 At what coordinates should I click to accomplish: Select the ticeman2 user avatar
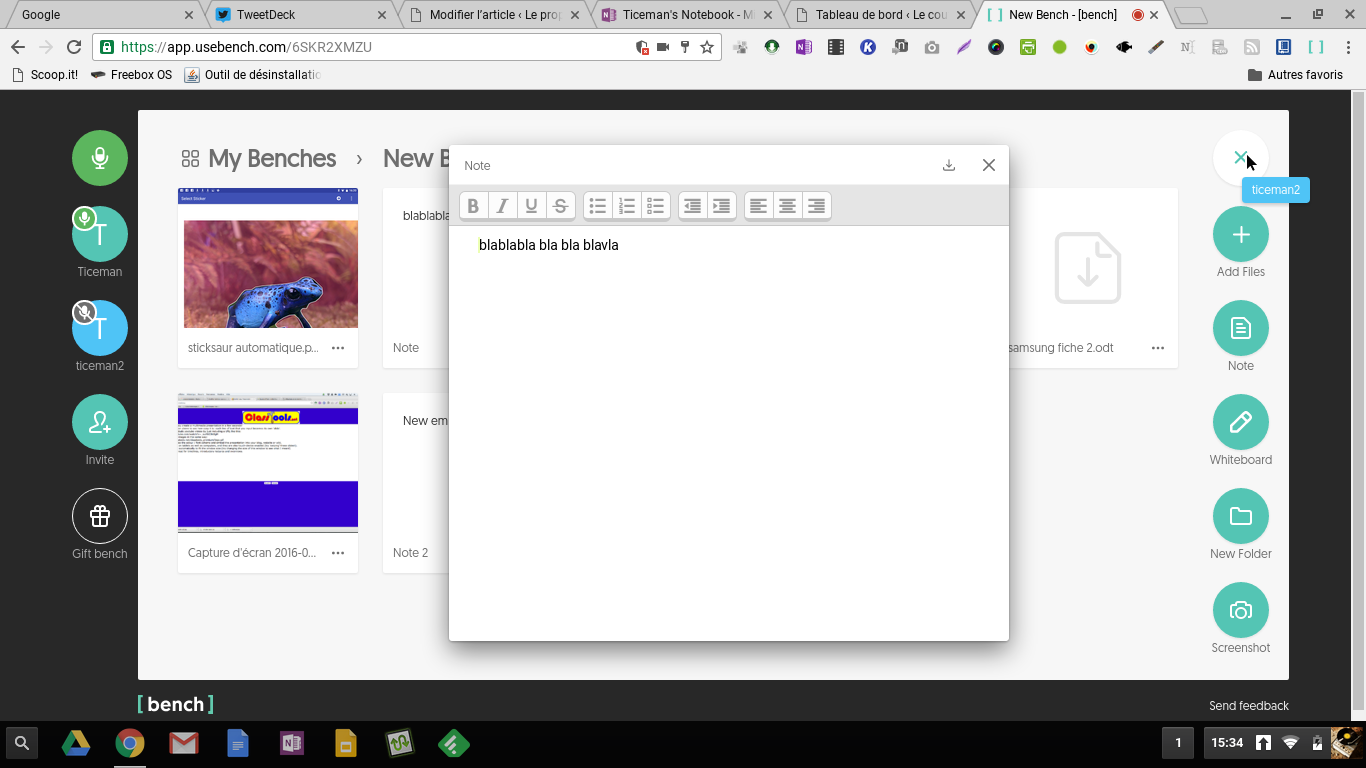click(x=100, y=328)
